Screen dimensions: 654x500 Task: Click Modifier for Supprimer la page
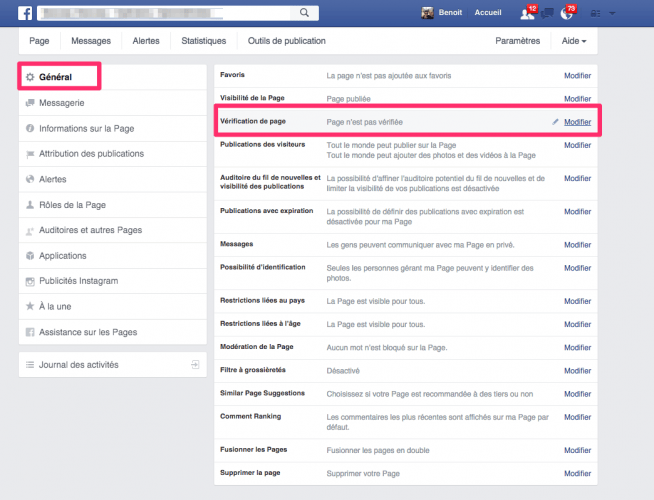click(x=577, y=473)
